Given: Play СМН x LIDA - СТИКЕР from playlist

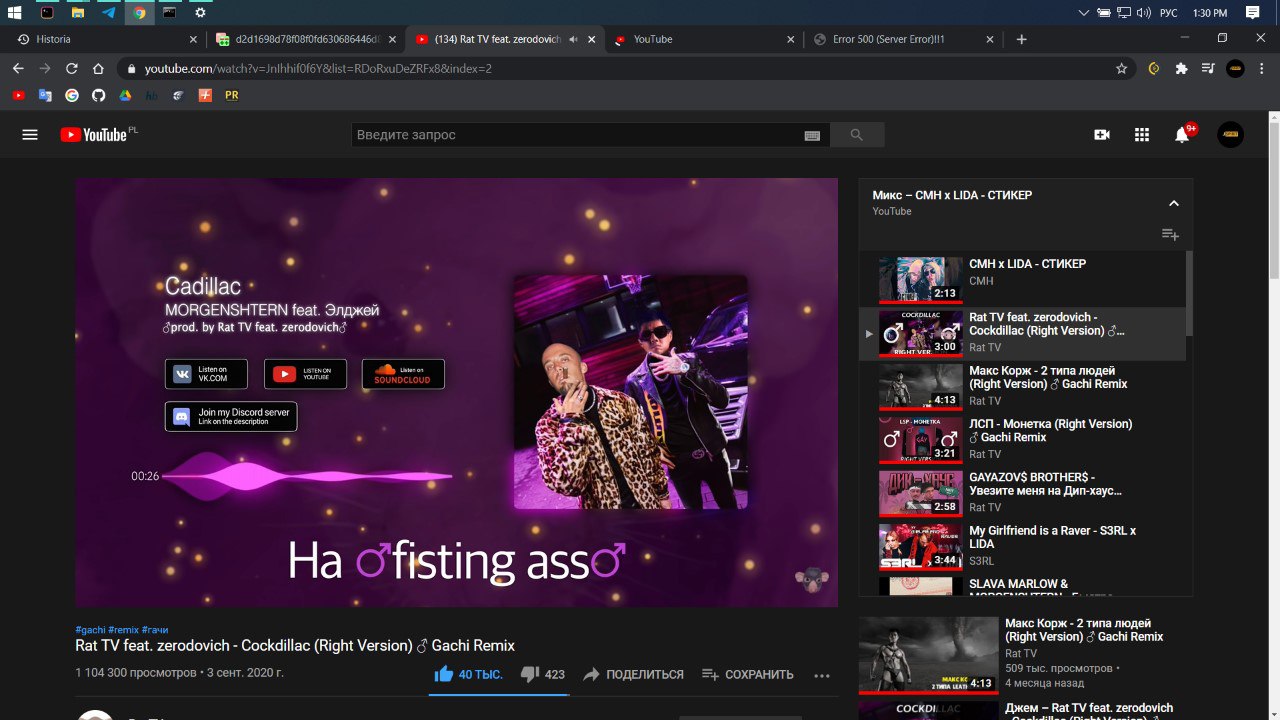Looking at the screenshot, I should point(1022,280).
